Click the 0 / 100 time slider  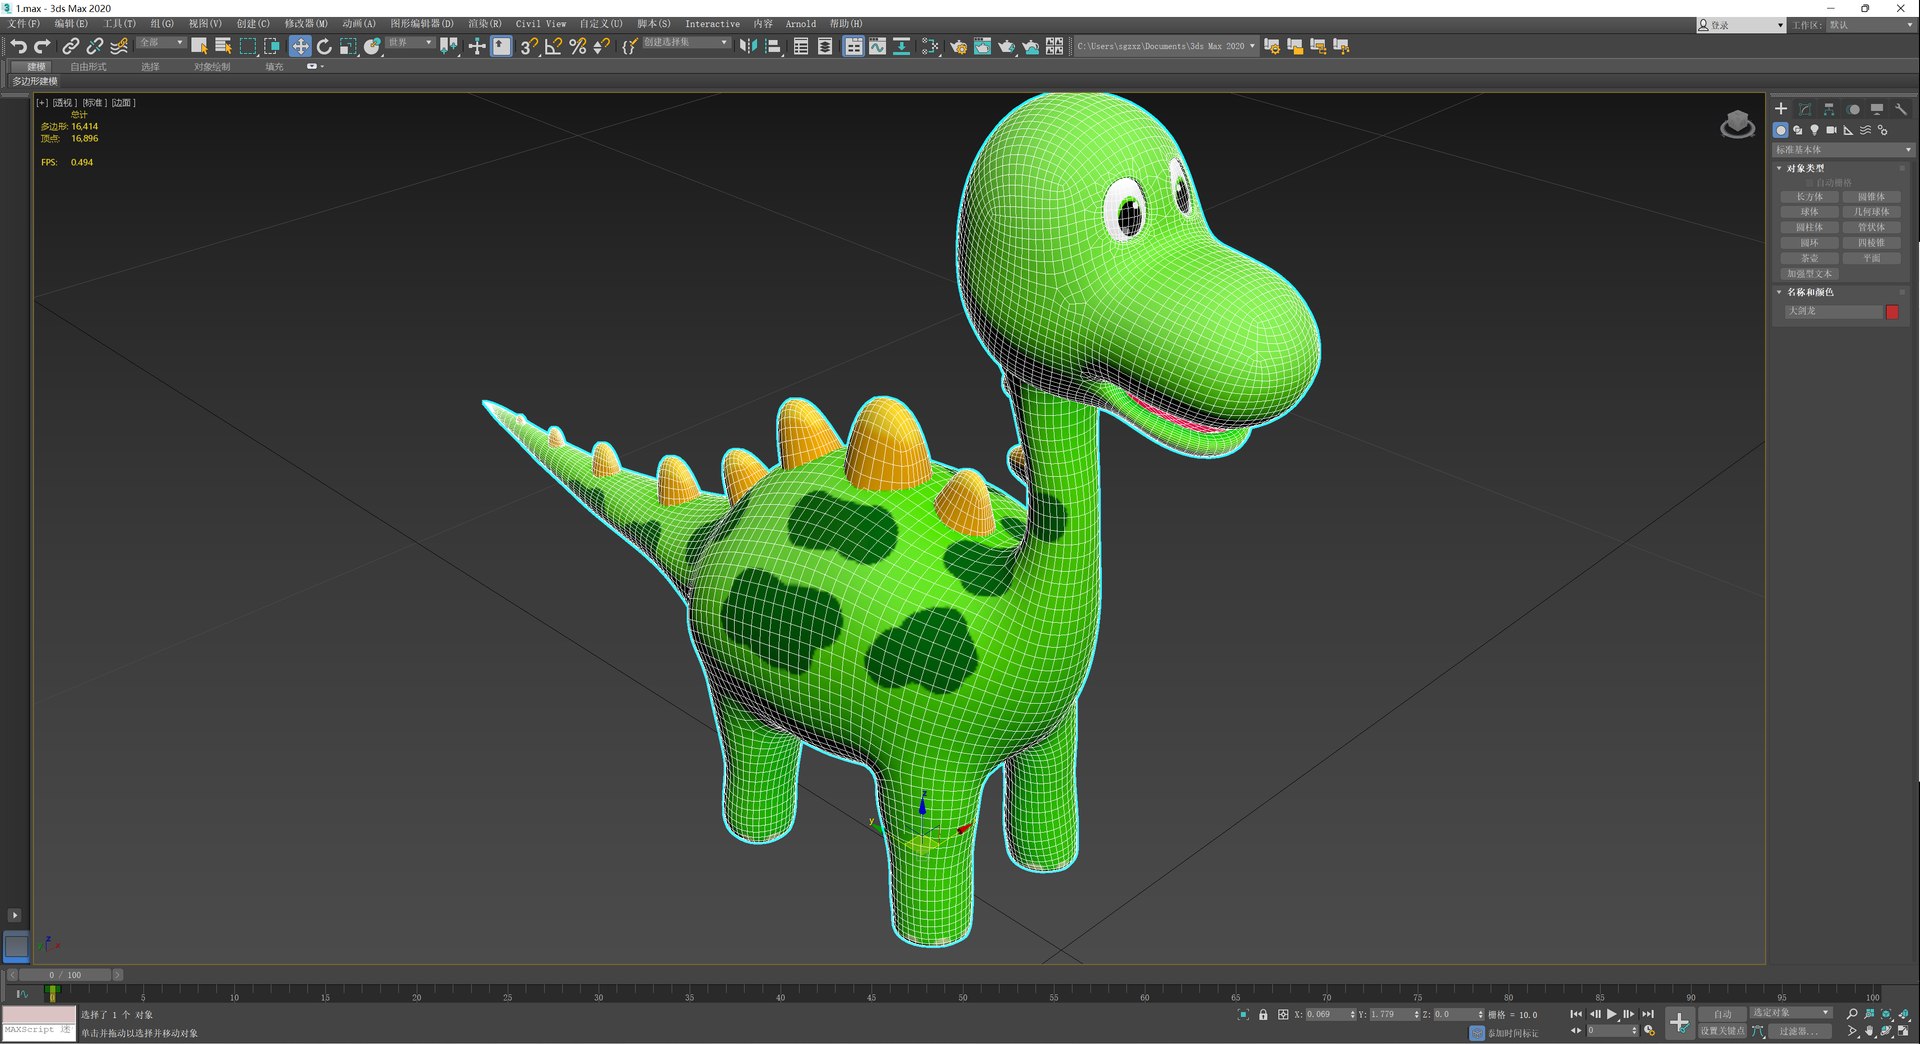pos(66,975)
